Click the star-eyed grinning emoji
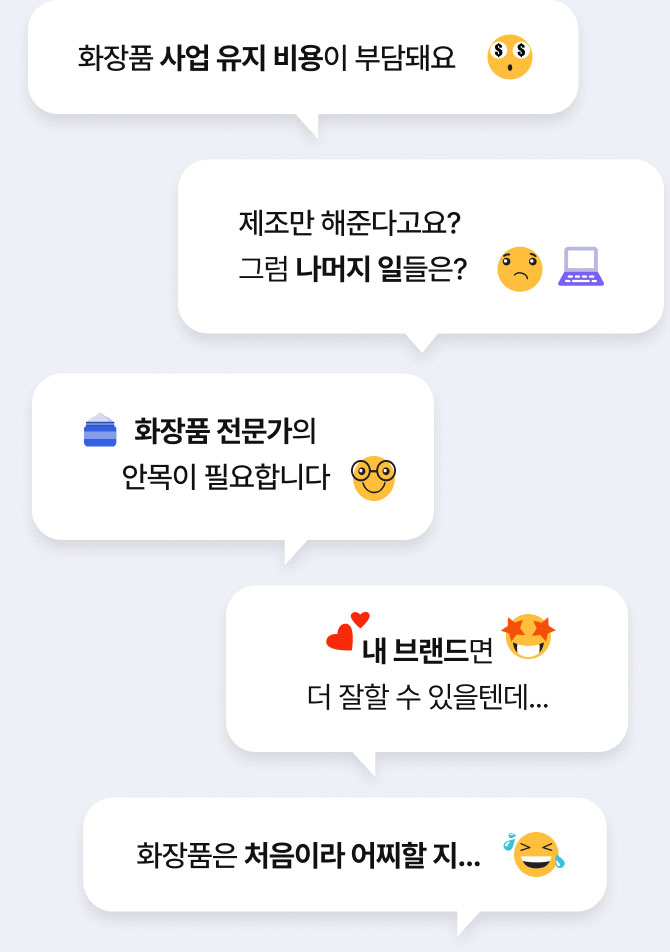Image resolution: width=670 pixels, height=952 pixels. pyautogui.click(x=529, y=638)
